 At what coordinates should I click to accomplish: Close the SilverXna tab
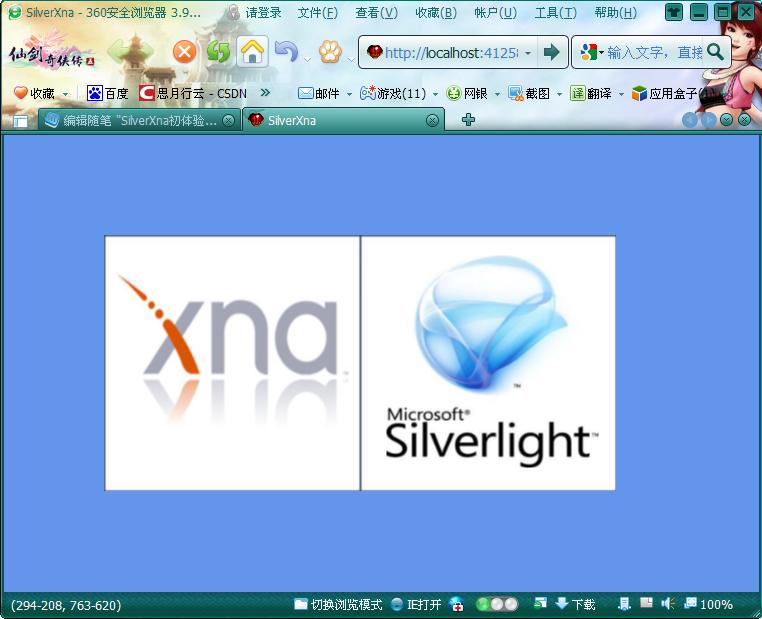point(432,120)
